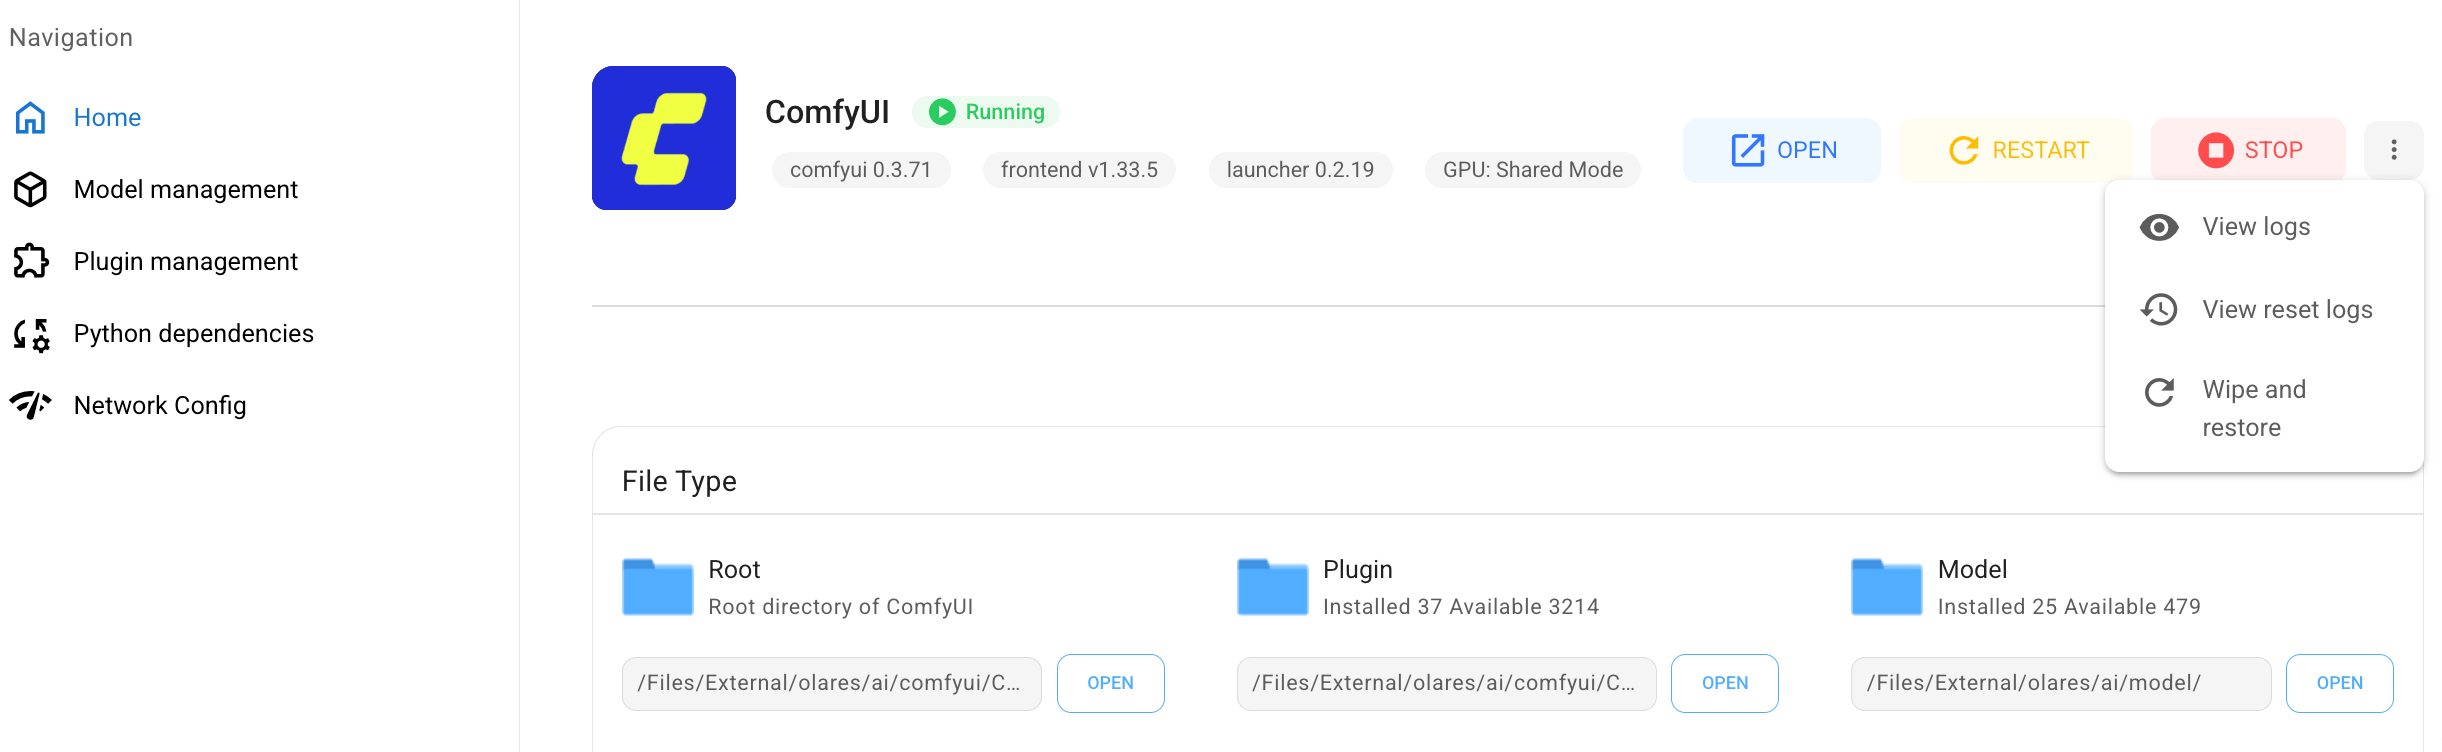Click the ComfyUI application logo
This screenshot has width=2442, height=752.
(x=664, y=138)
